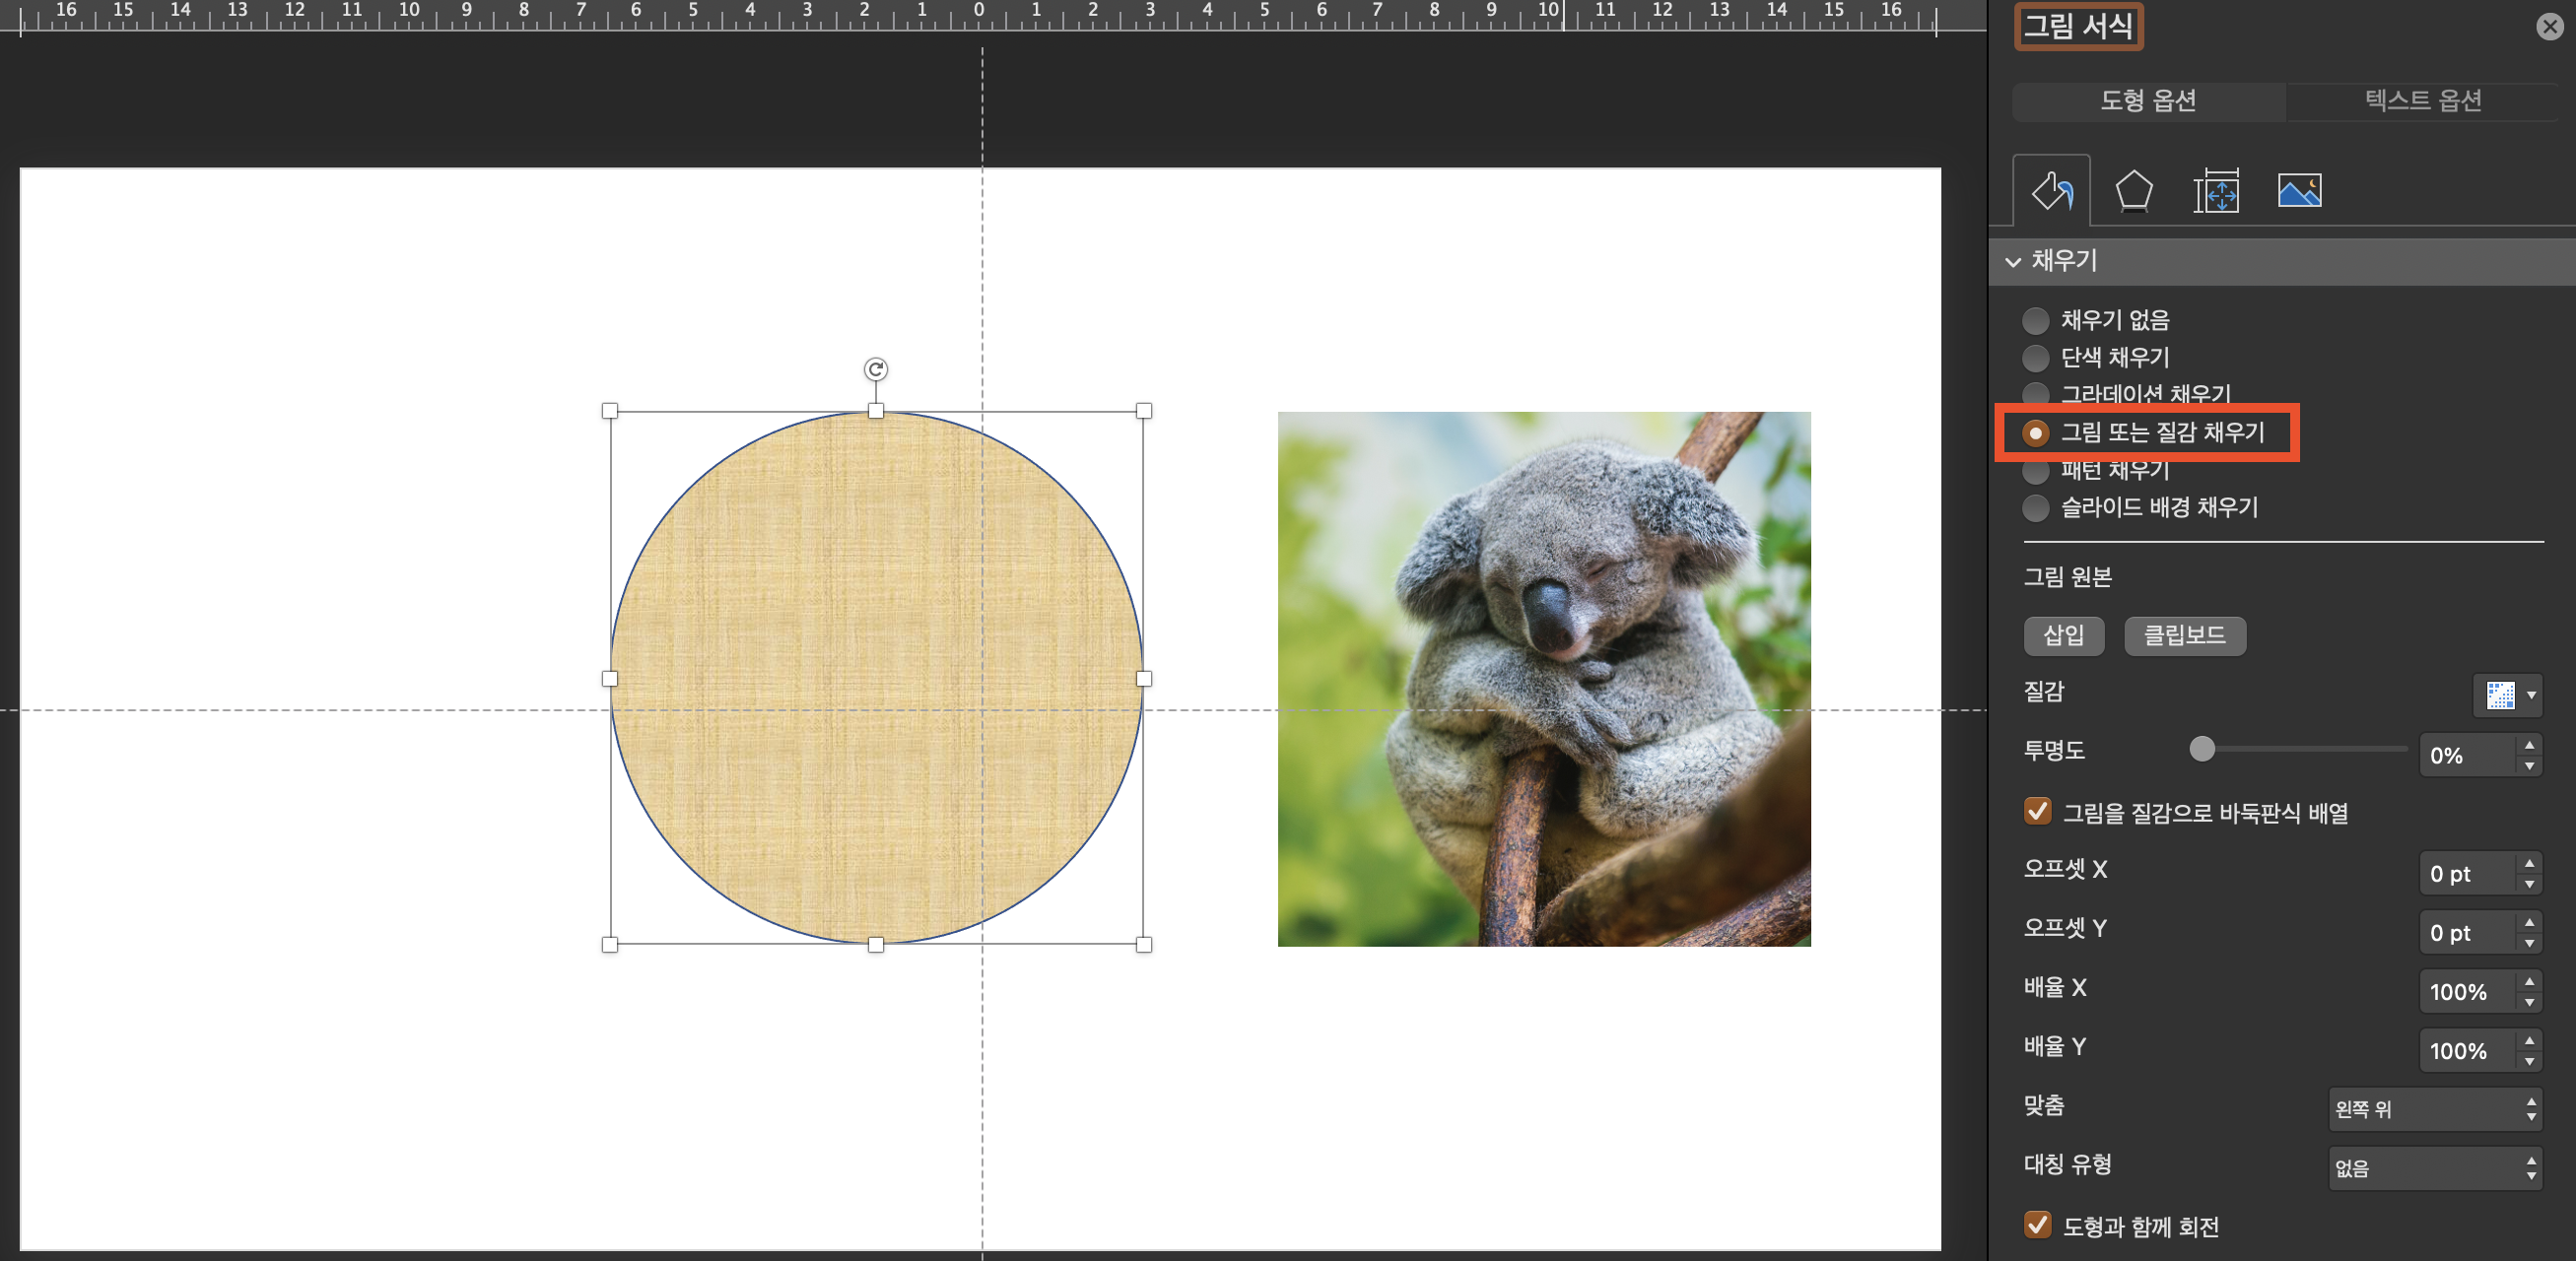The width and height of the screenshot is (2576, 1261).
Task: Collapse the 채우기 section
Action: [x=2013, y=262]
